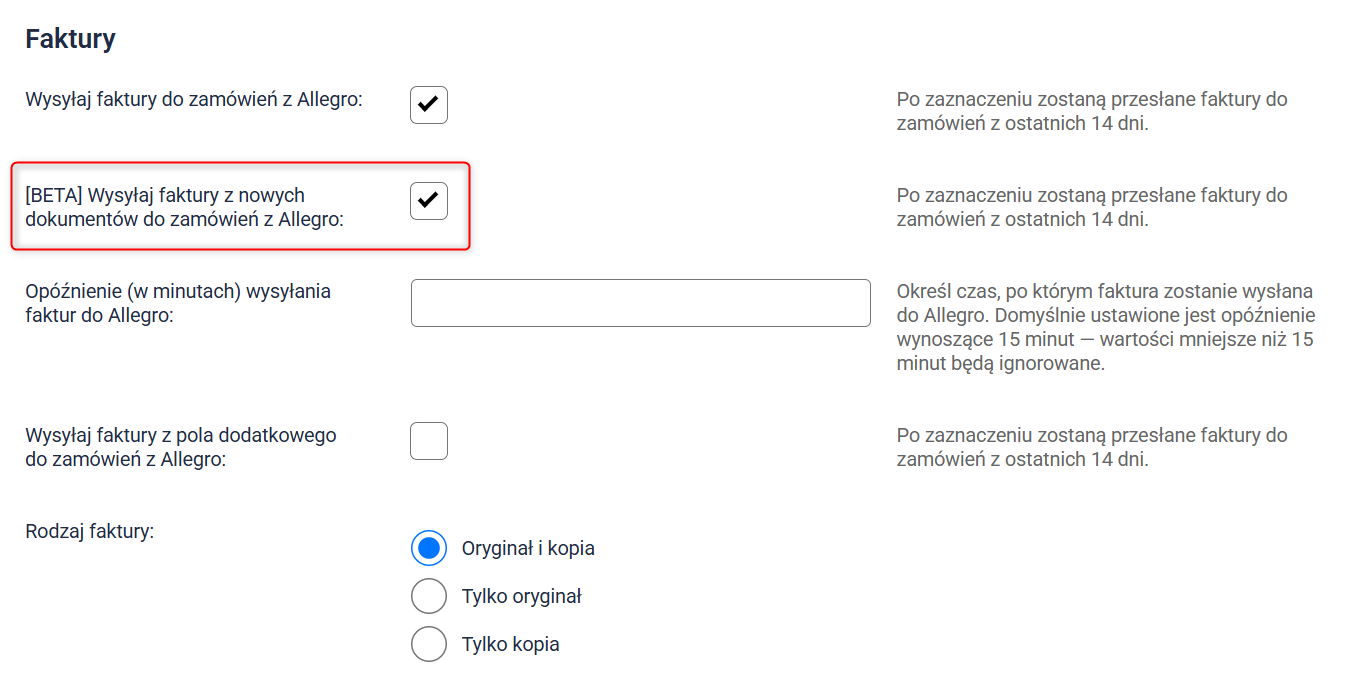Select the 'Oryginał i kopia' radio button
The image size is (1350, 698).
[429, 548]
